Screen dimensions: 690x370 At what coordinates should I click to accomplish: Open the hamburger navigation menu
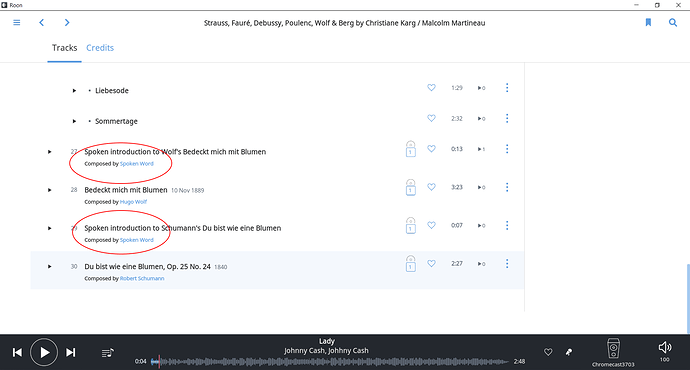pos(17,22)
